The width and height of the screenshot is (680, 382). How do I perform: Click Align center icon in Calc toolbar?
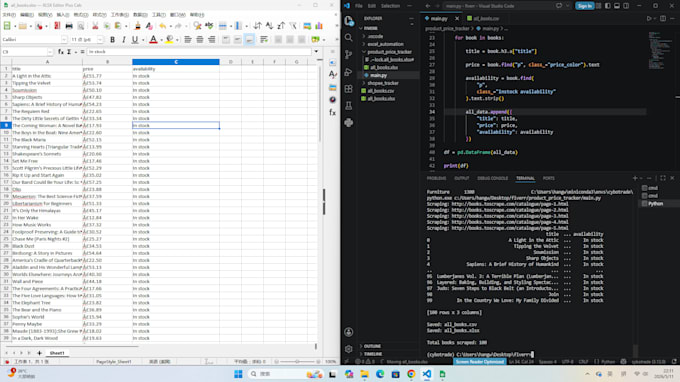pos(199,39)
